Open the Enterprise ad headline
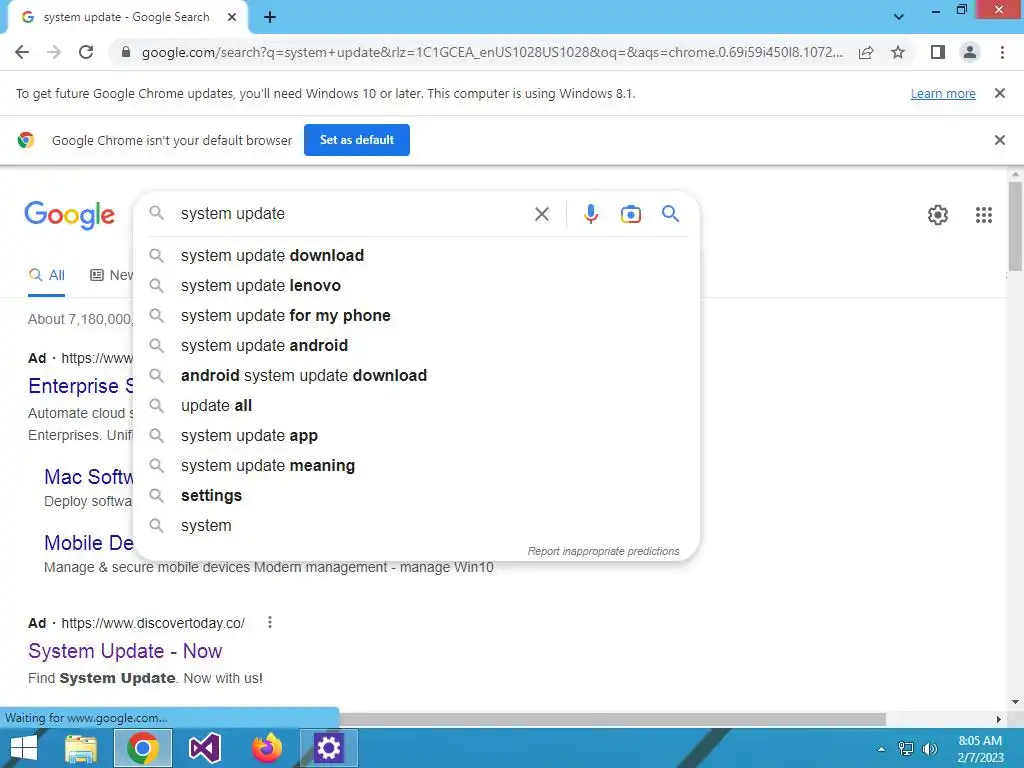This screenshot has width=1024, height=768. tap(81, 386)
